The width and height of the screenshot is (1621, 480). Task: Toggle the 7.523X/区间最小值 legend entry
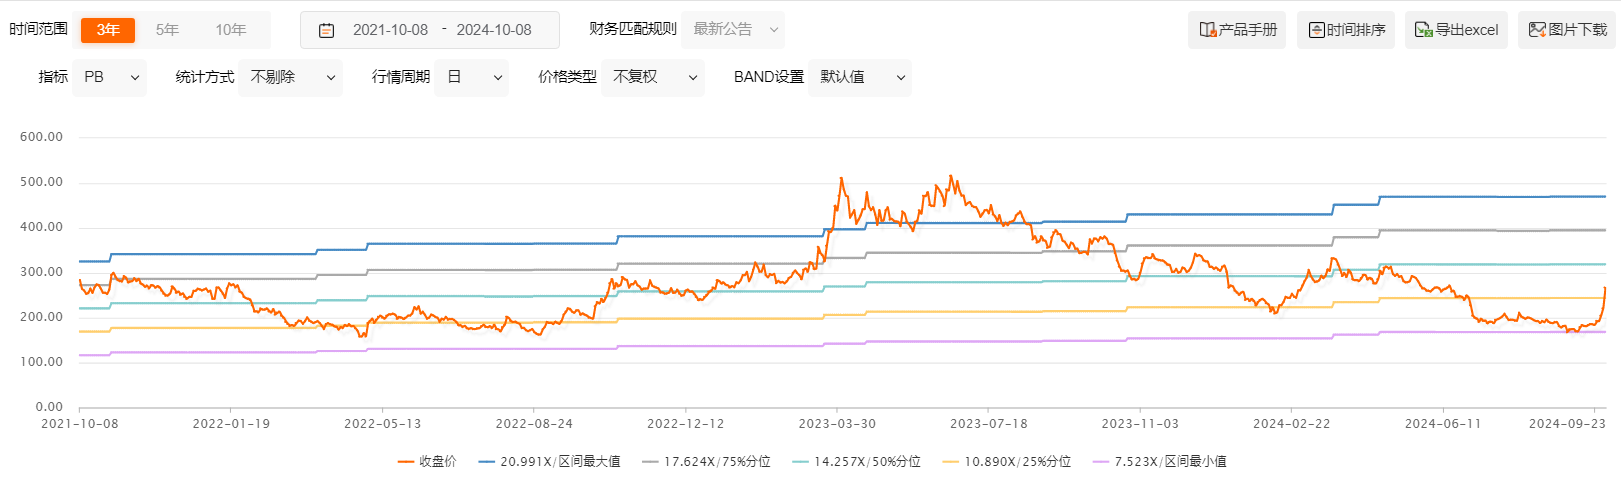[x=1159, y=462]
